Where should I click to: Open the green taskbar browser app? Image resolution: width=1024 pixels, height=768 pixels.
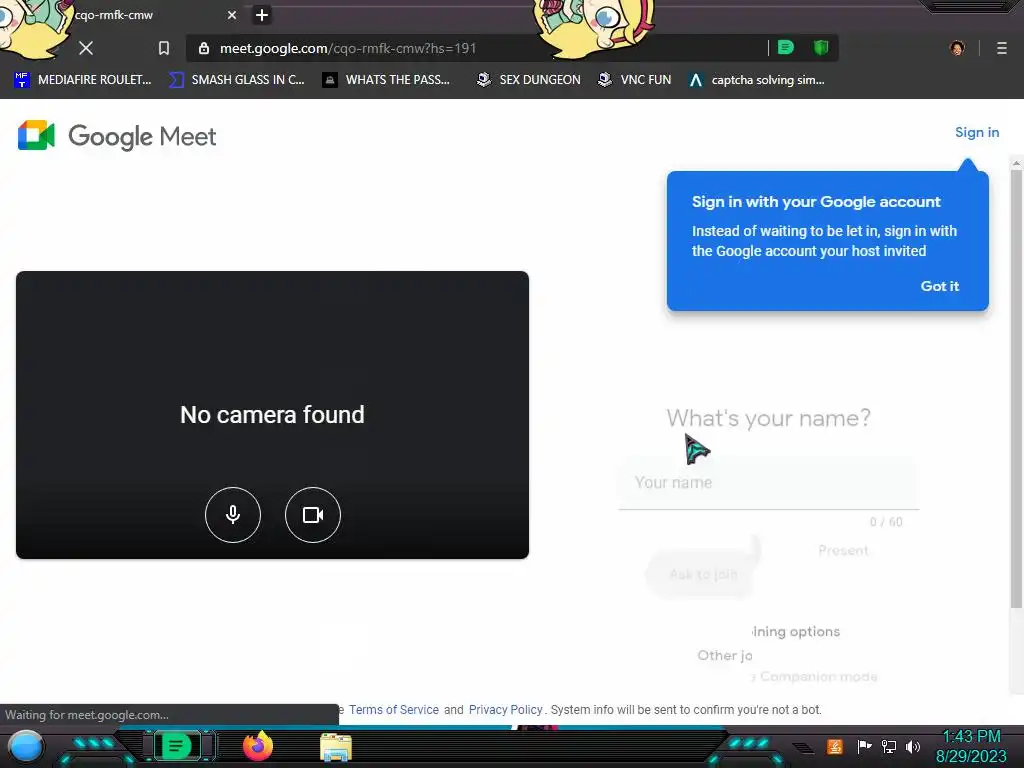[x=176, y=746]
